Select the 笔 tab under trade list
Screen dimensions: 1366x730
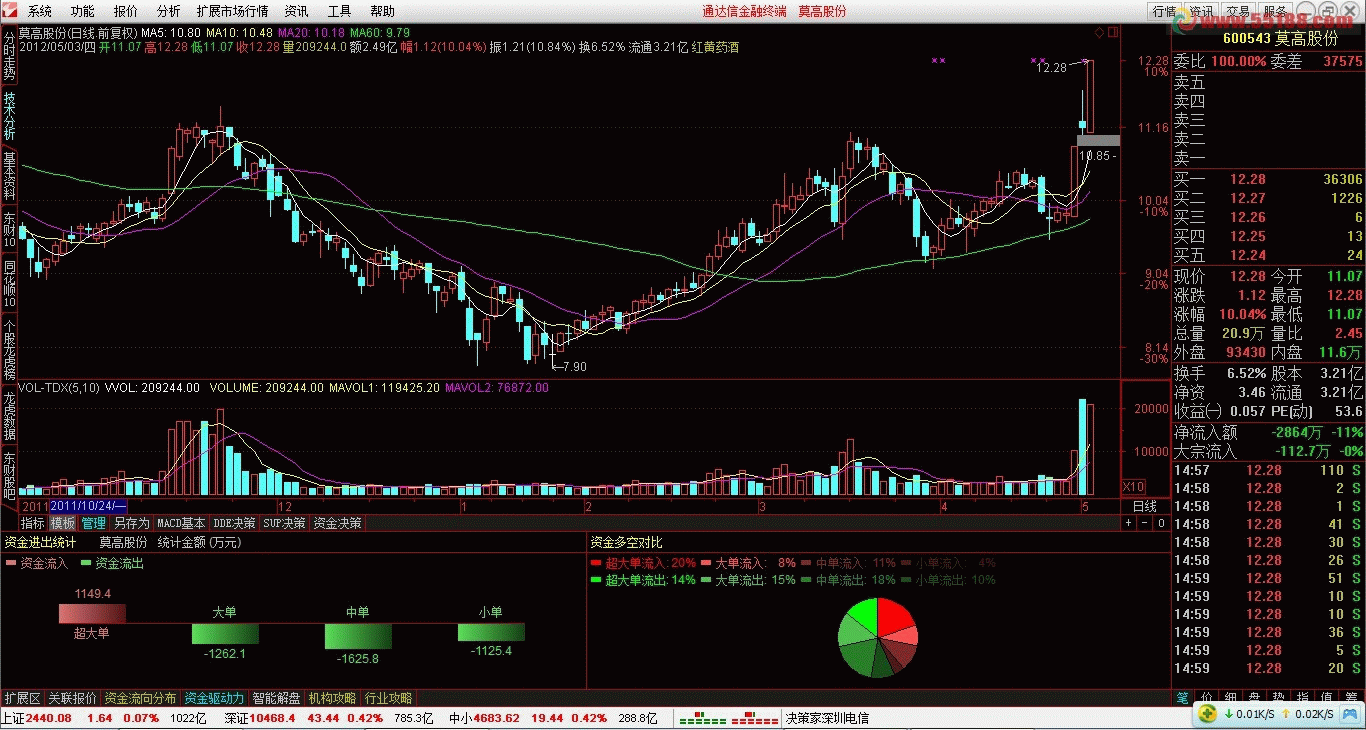pyautogui.click(x=1183, y=696)
